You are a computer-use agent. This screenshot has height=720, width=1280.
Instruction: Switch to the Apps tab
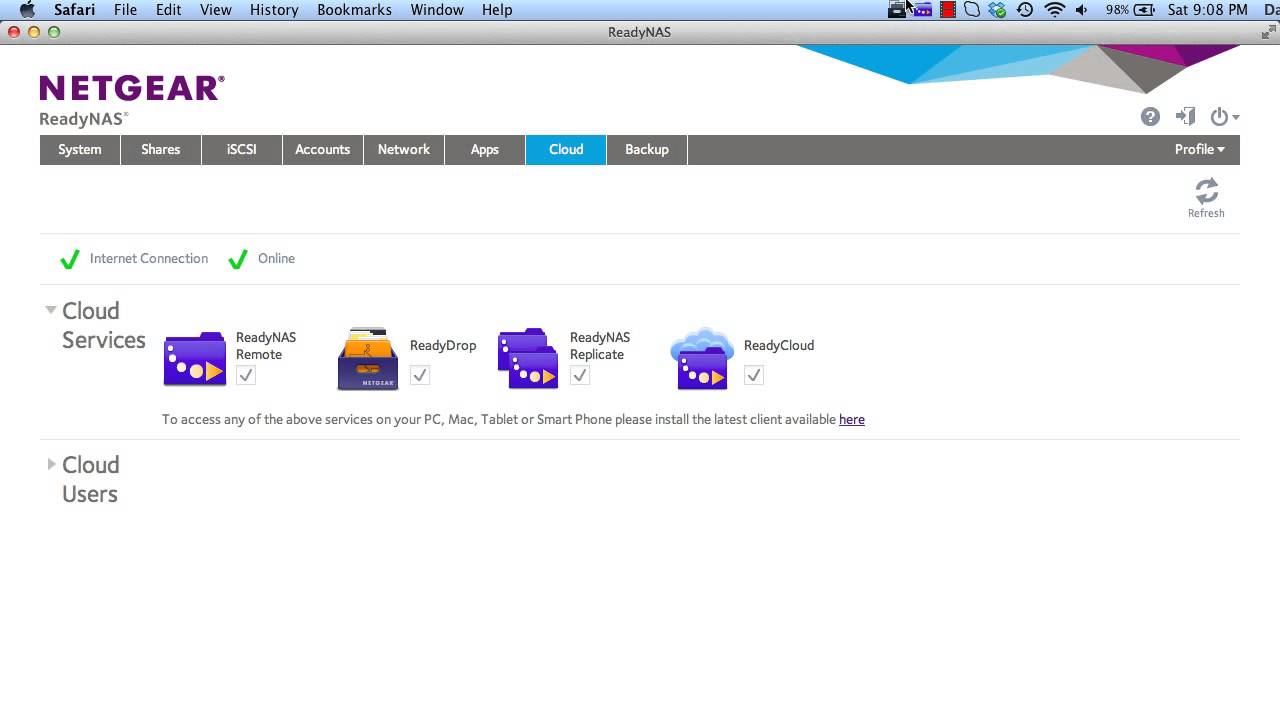point(485,149)
